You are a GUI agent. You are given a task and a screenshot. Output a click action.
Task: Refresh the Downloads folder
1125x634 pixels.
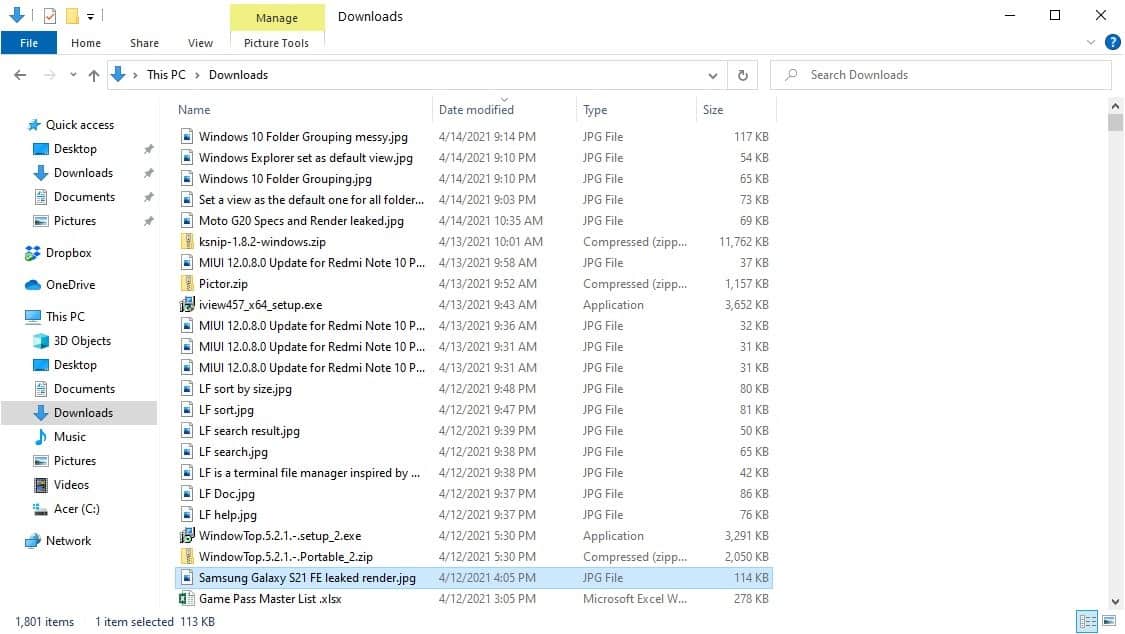(x=743, y=75)
